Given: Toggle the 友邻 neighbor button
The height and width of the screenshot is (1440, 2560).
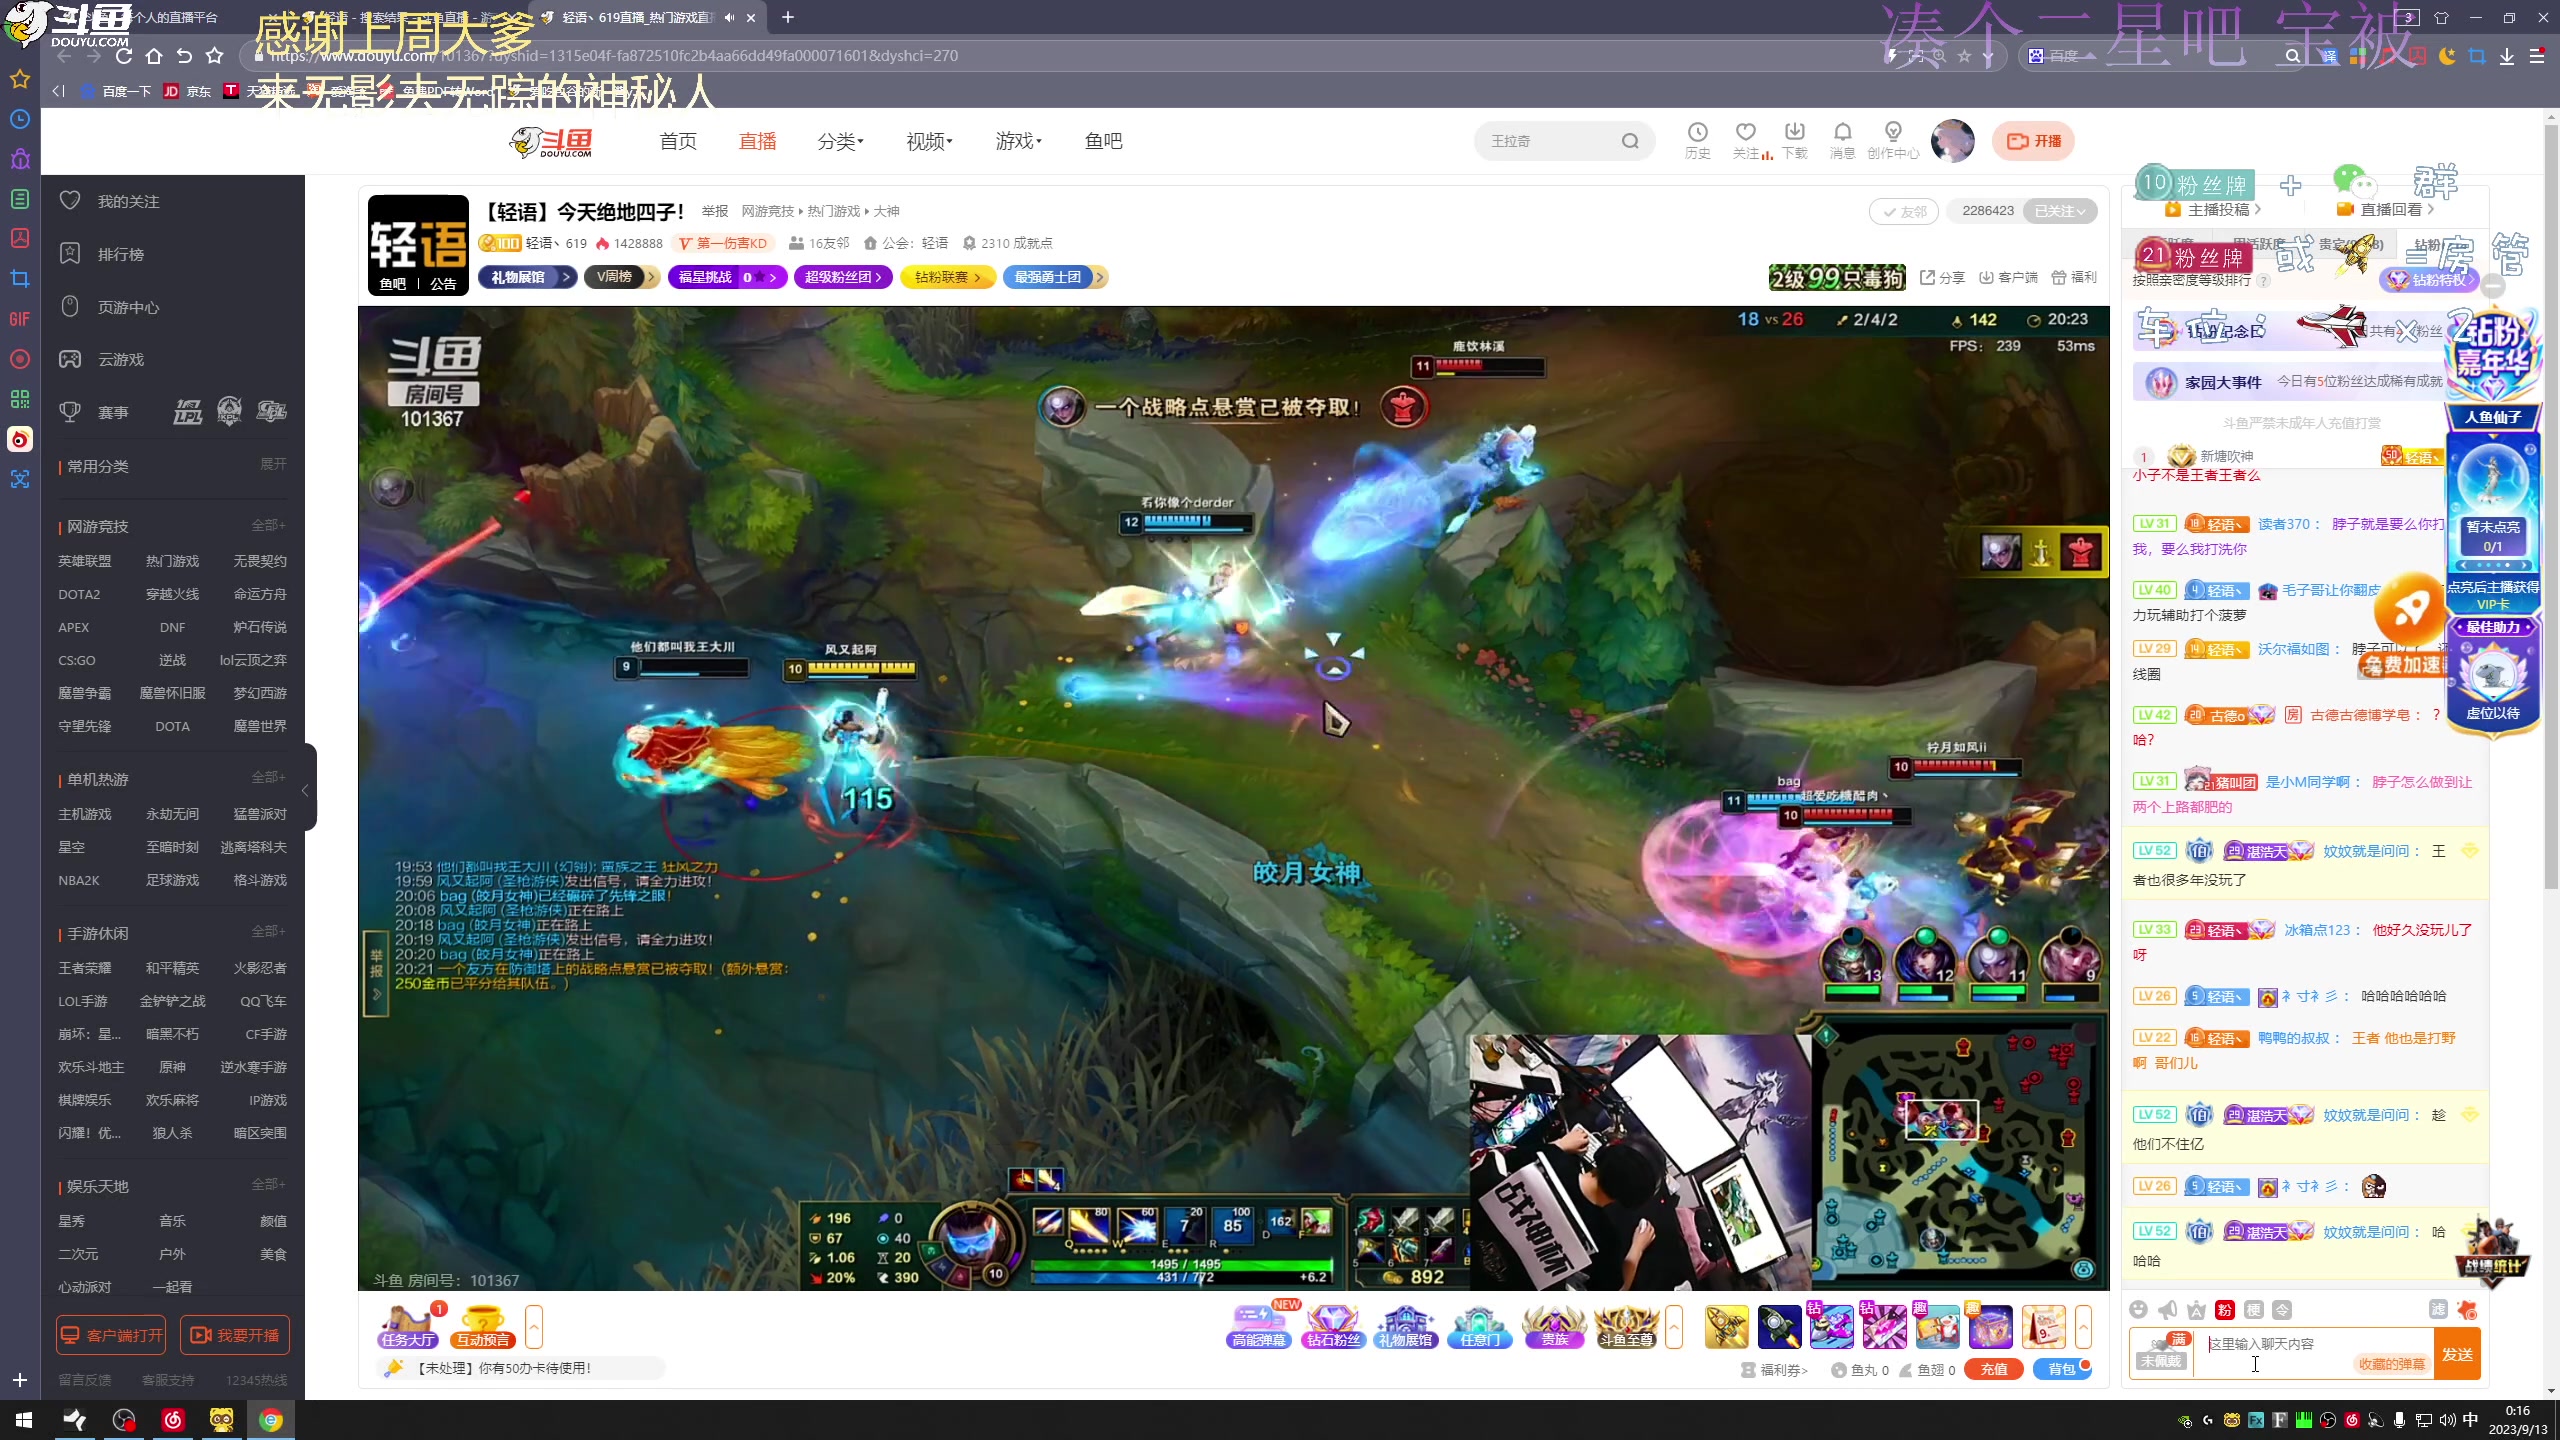Looking at the screenshot, I should 1905,211.
